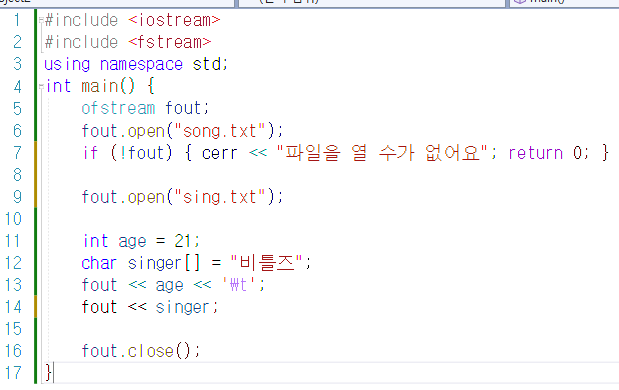The height and width of the screenshot is (390, 619).
Task: Click the "파일을 열 수가 없어요" string
Action: (x=382, y=153)
